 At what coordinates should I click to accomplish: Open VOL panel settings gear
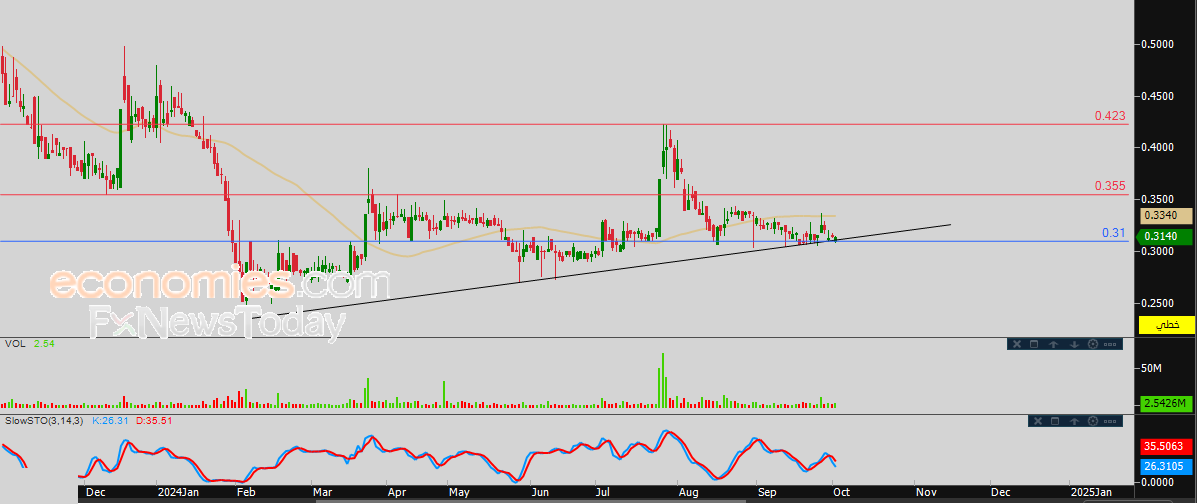pos(1092,345)
